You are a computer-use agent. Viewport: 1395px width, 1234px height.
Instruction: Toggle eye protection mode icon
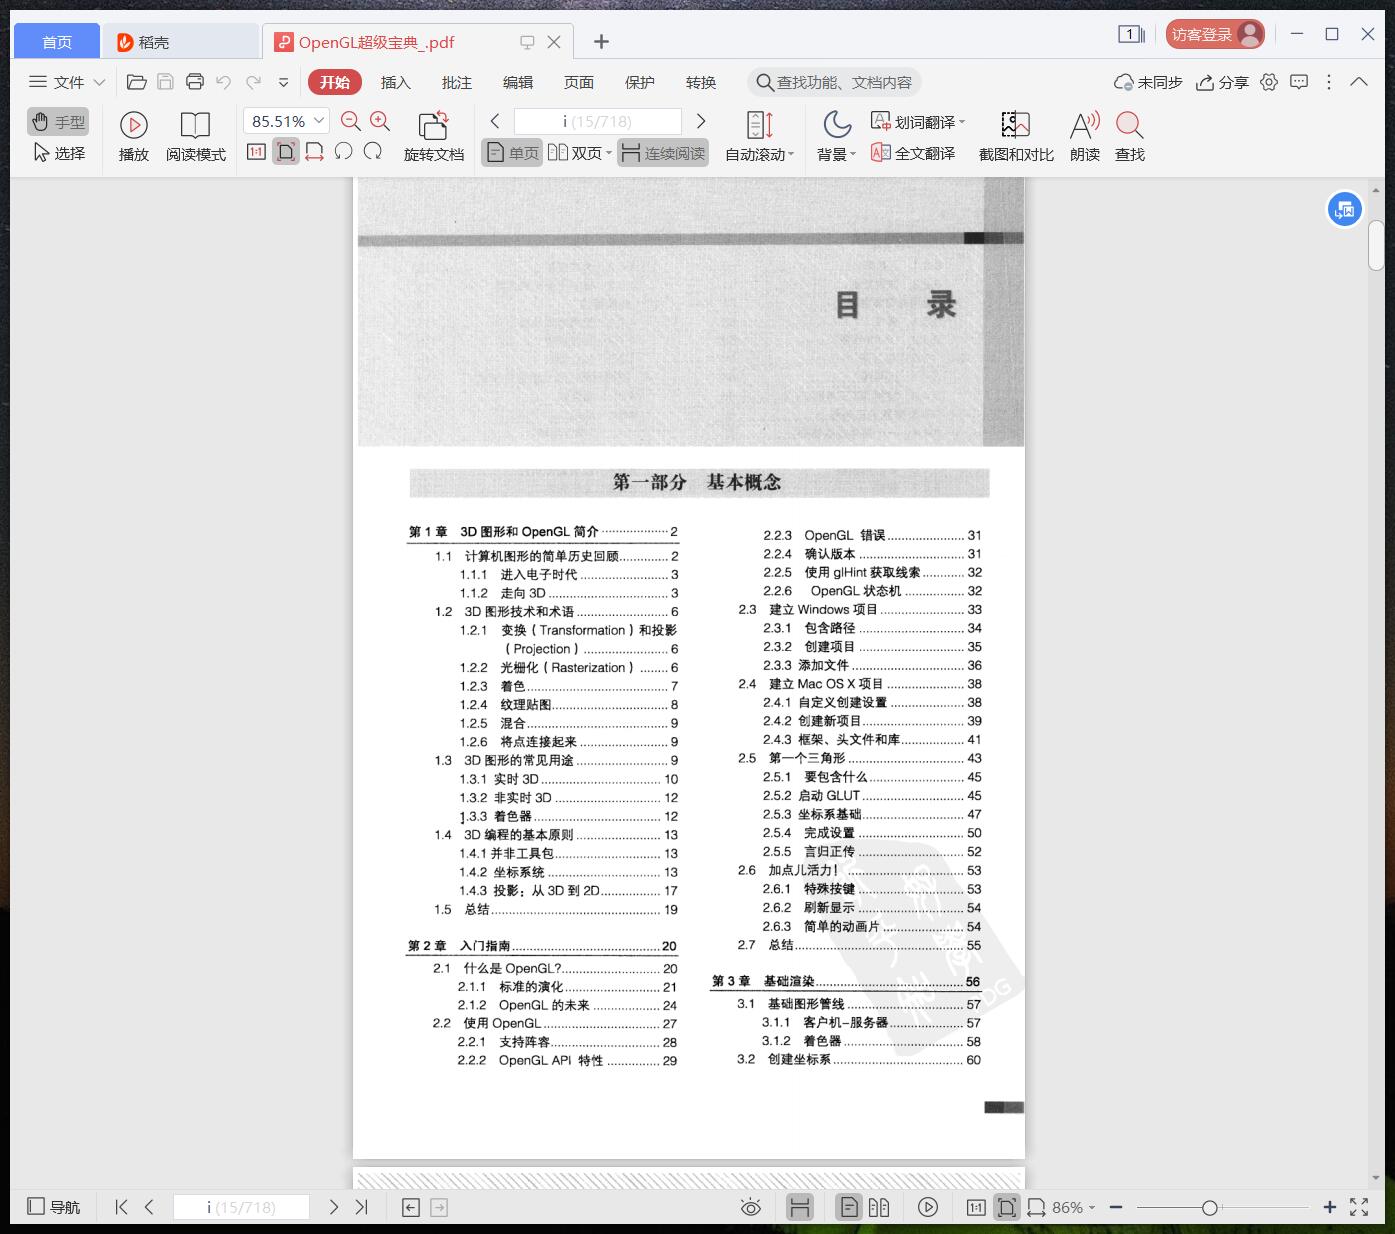751,1207
